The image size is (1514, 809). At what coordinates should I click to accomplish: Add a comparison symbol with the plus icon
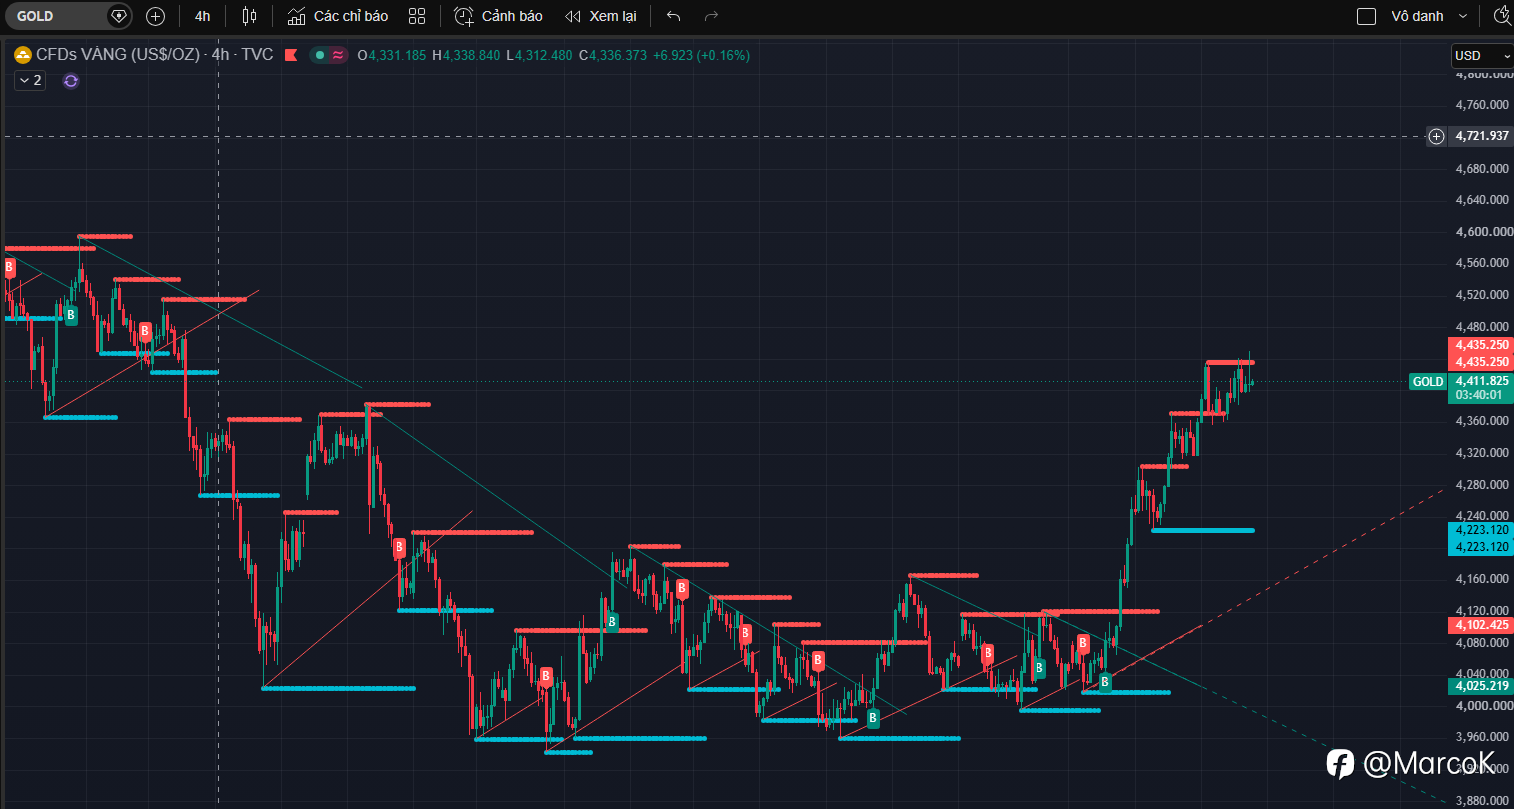click(155, 16)
